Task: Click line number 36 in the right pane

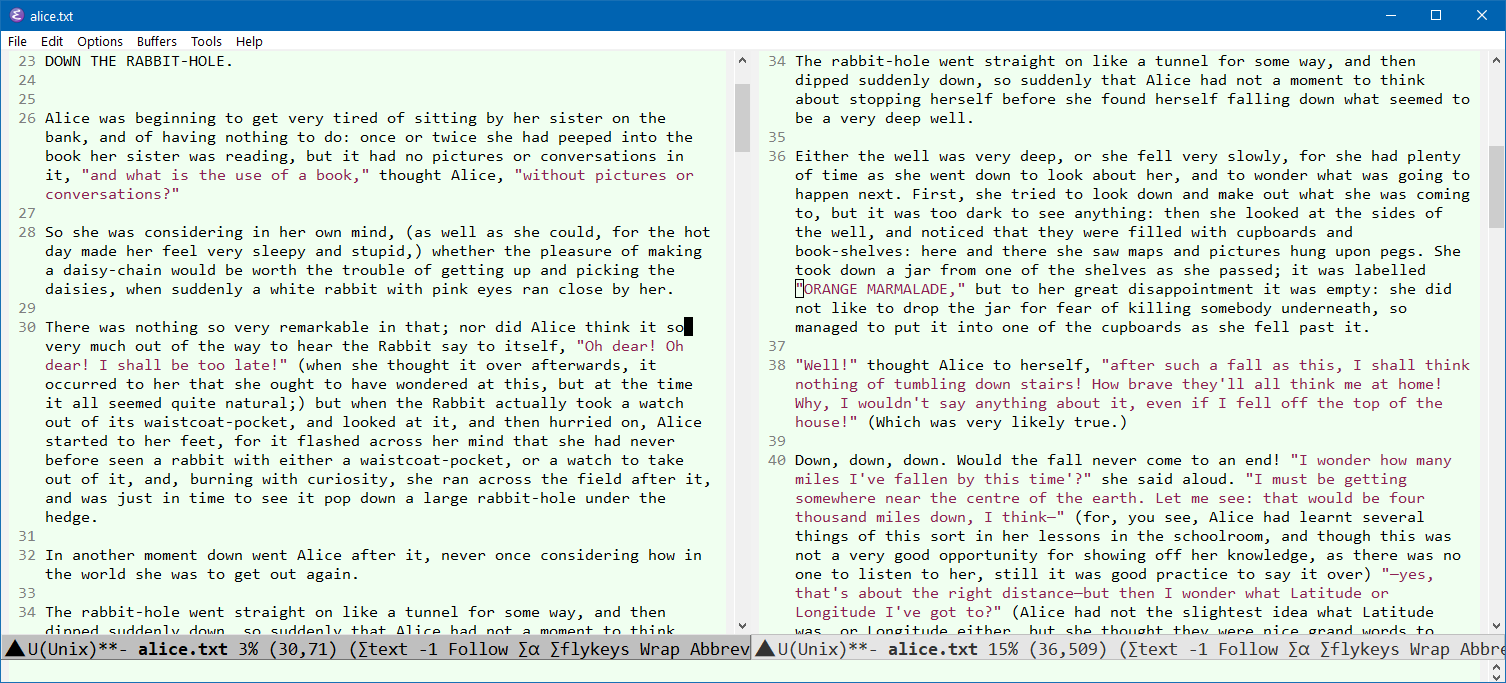Action: (x=777, y=156)
